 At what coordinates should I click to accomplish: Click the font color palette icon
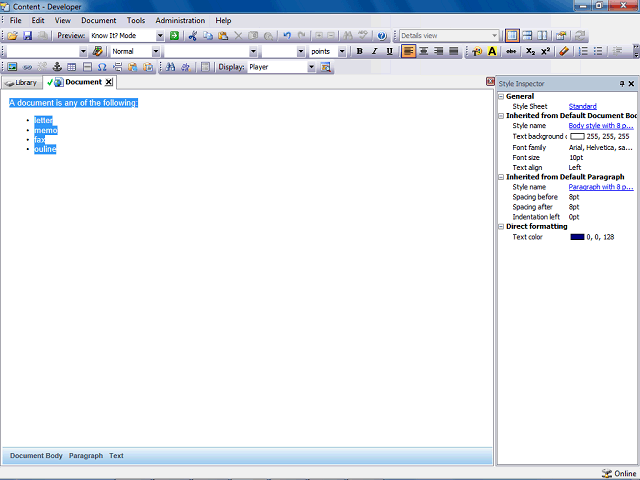(x=477, y=51)
